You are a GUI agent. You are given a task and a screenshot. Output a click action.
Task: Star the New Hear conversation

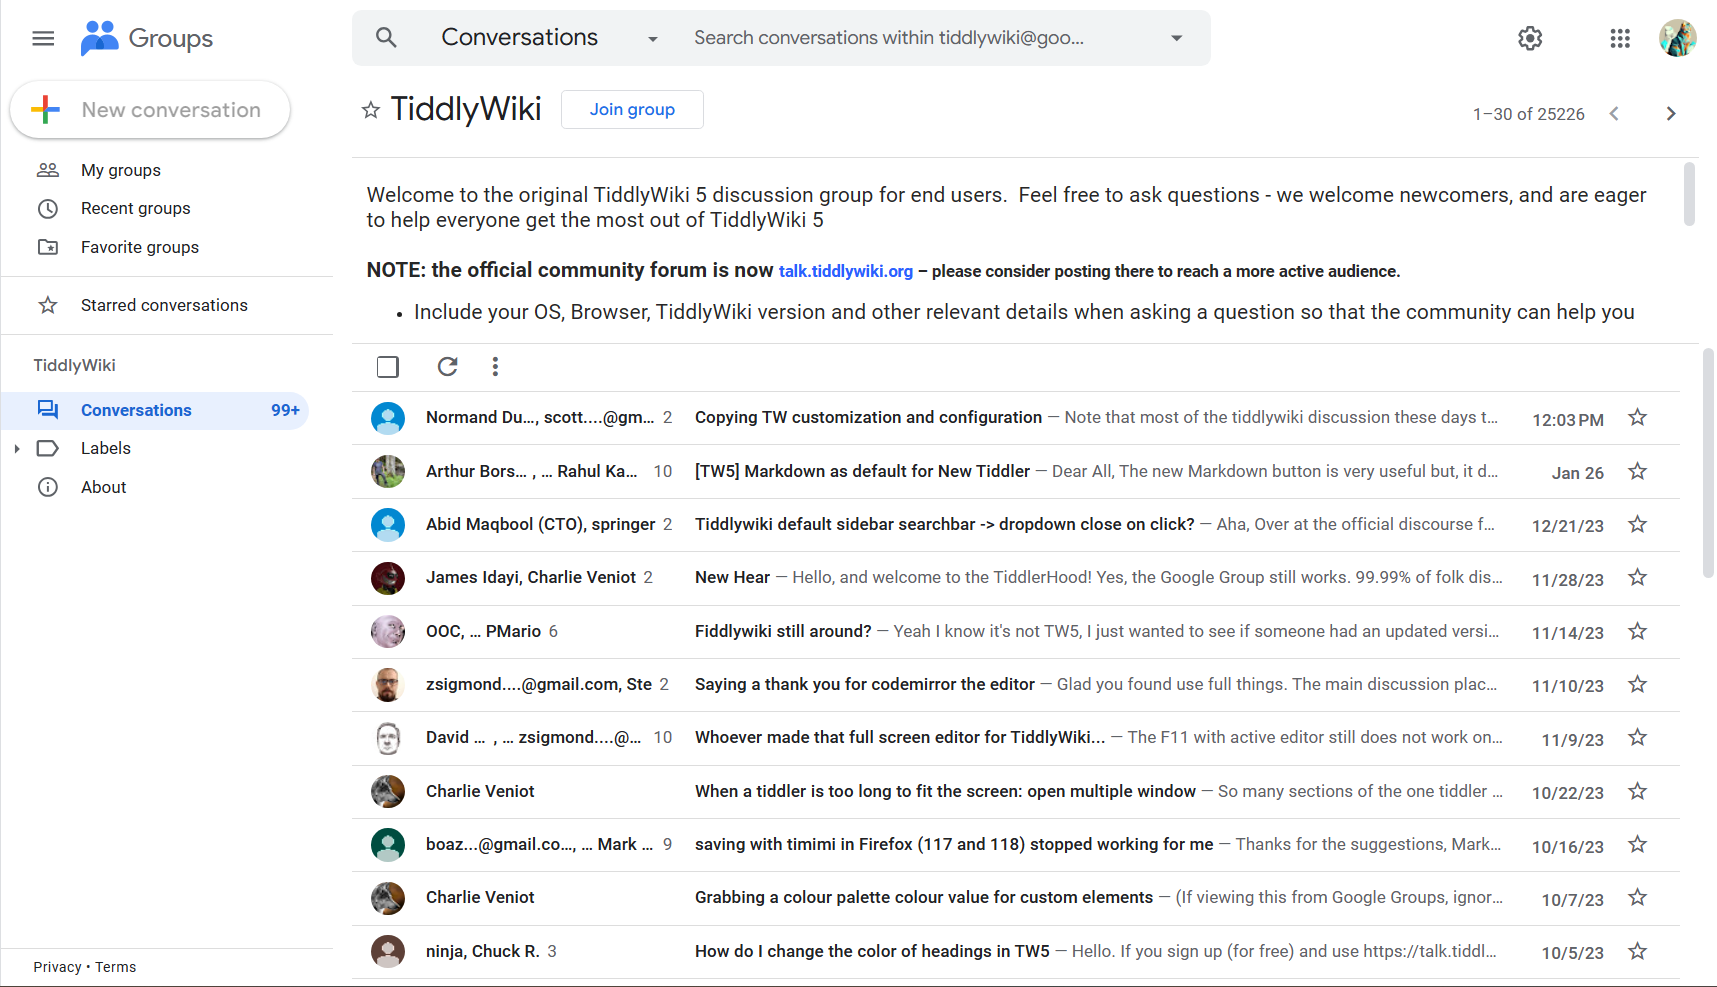(1637, 577)
